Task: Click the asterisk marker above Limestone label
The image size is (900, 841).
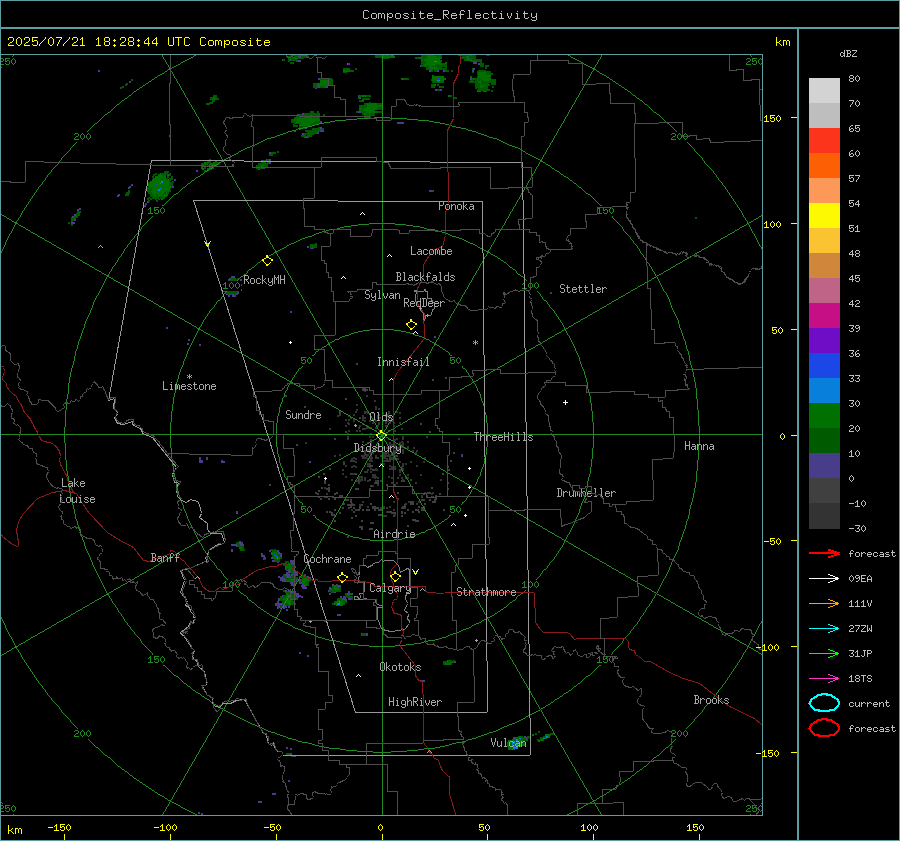Action: point(189,377)
